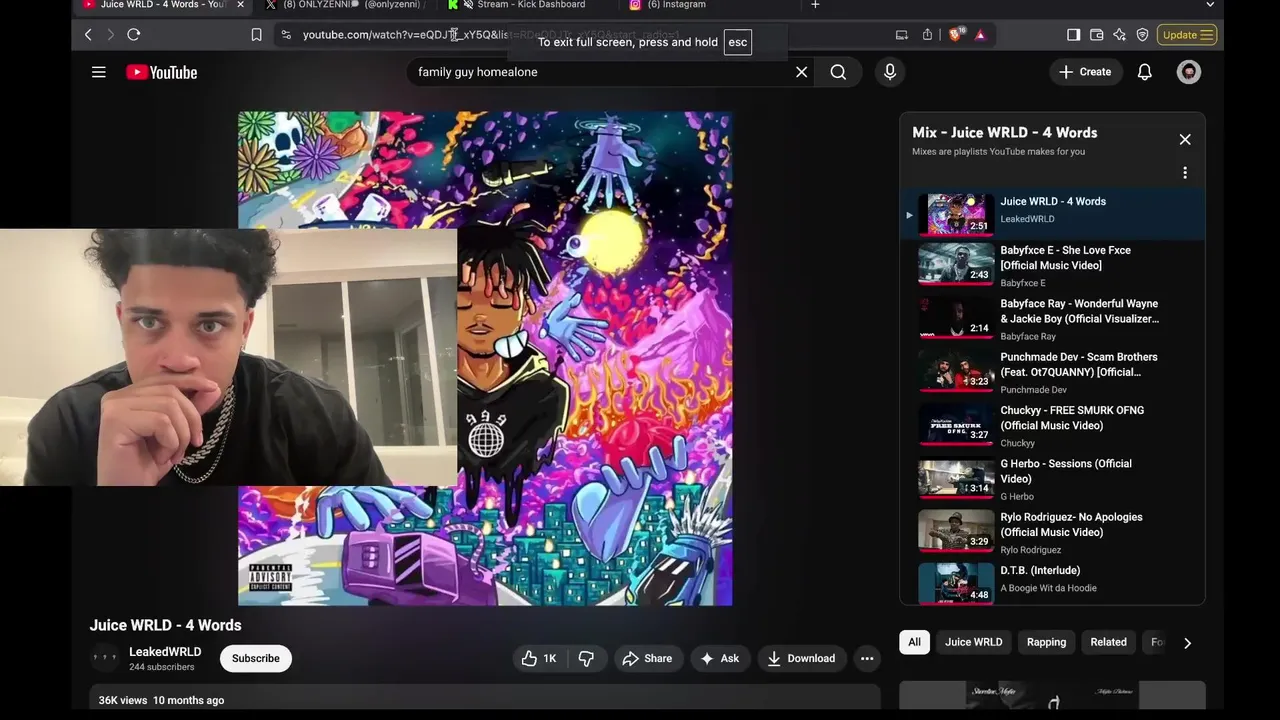This screenshot has width=1280, height=720.
Task: Play Babyface Ray - Wonderful Wayne & Jackie Boy
Action: pos(1052,320)
